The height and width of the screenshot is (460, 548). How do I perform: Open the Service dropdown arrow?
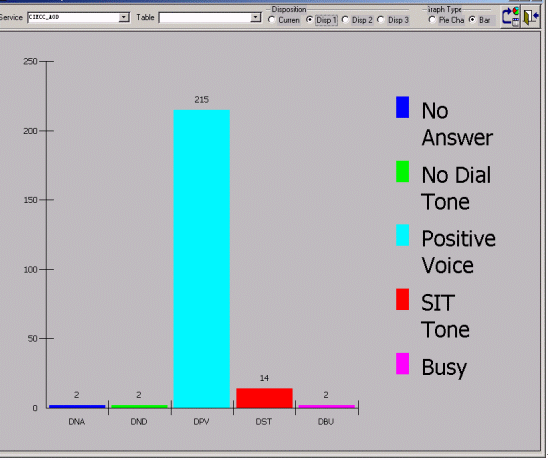tap(124, 17)
